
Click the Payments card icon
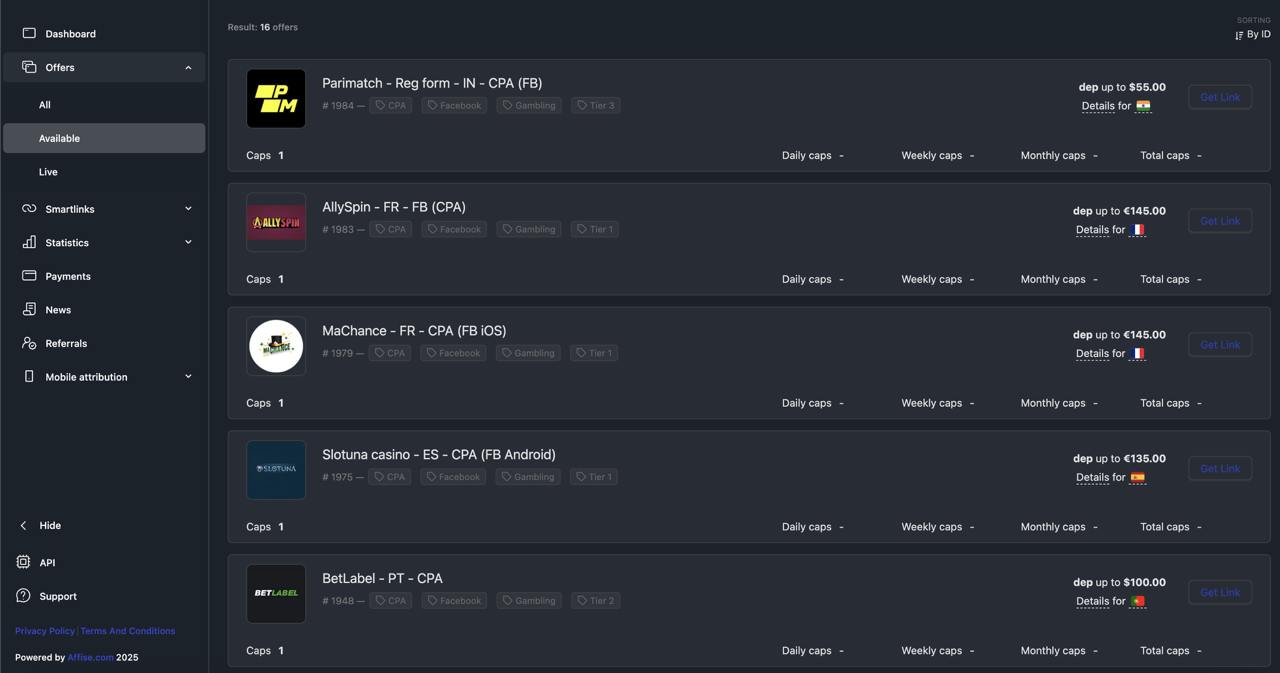[x=29, y=276]
